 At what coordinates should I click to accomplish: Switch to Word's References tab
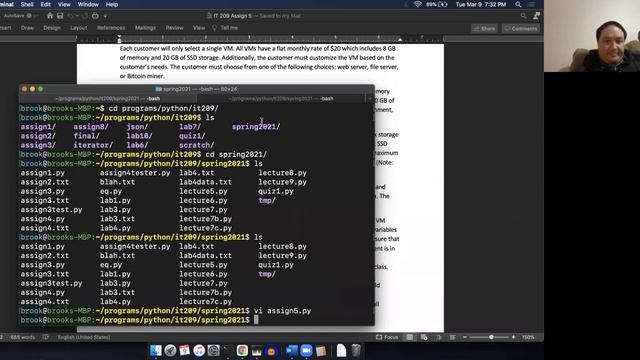(x=111, y=28)
